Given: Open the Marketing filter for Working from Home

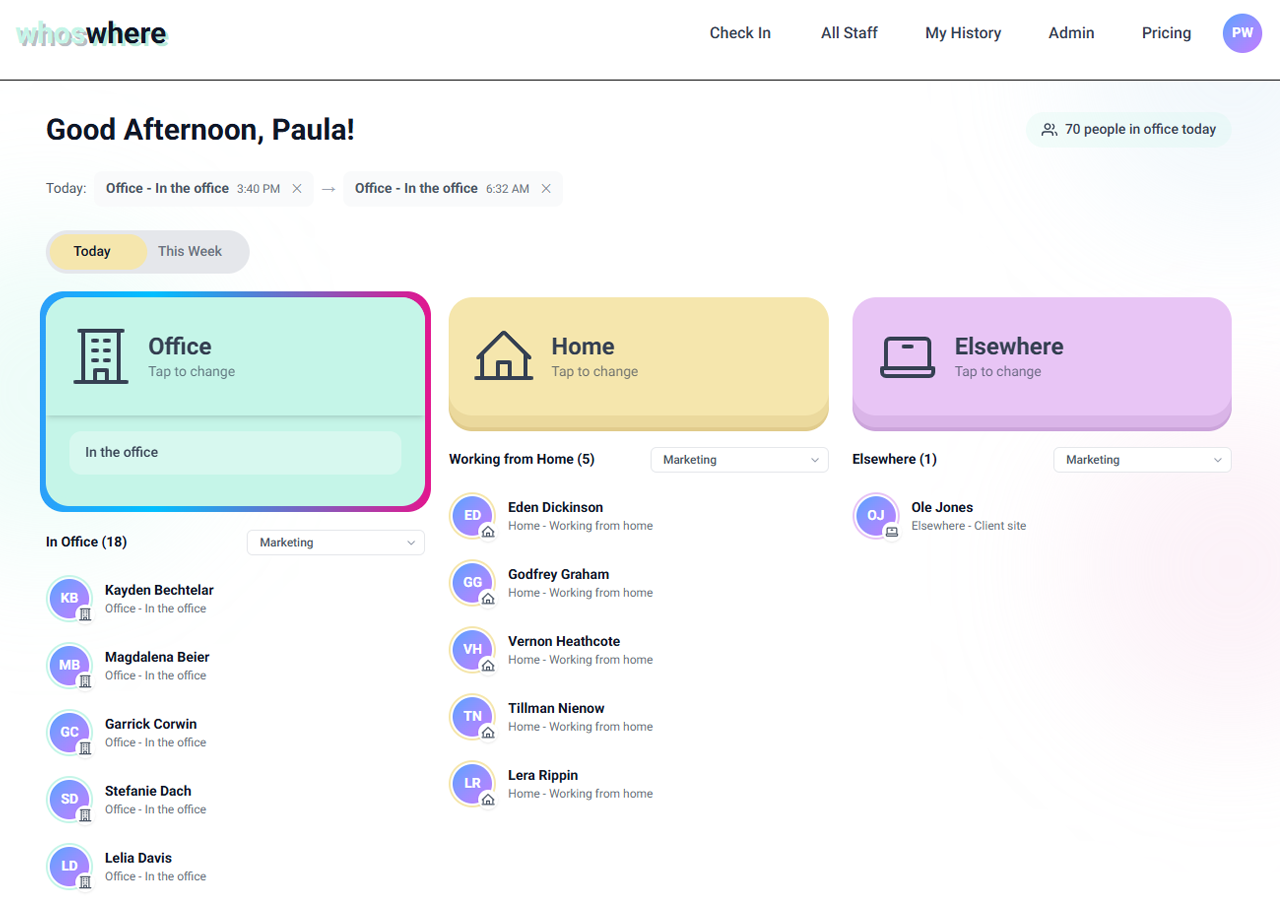Looking at the screenshot, I should pos(739,459).
